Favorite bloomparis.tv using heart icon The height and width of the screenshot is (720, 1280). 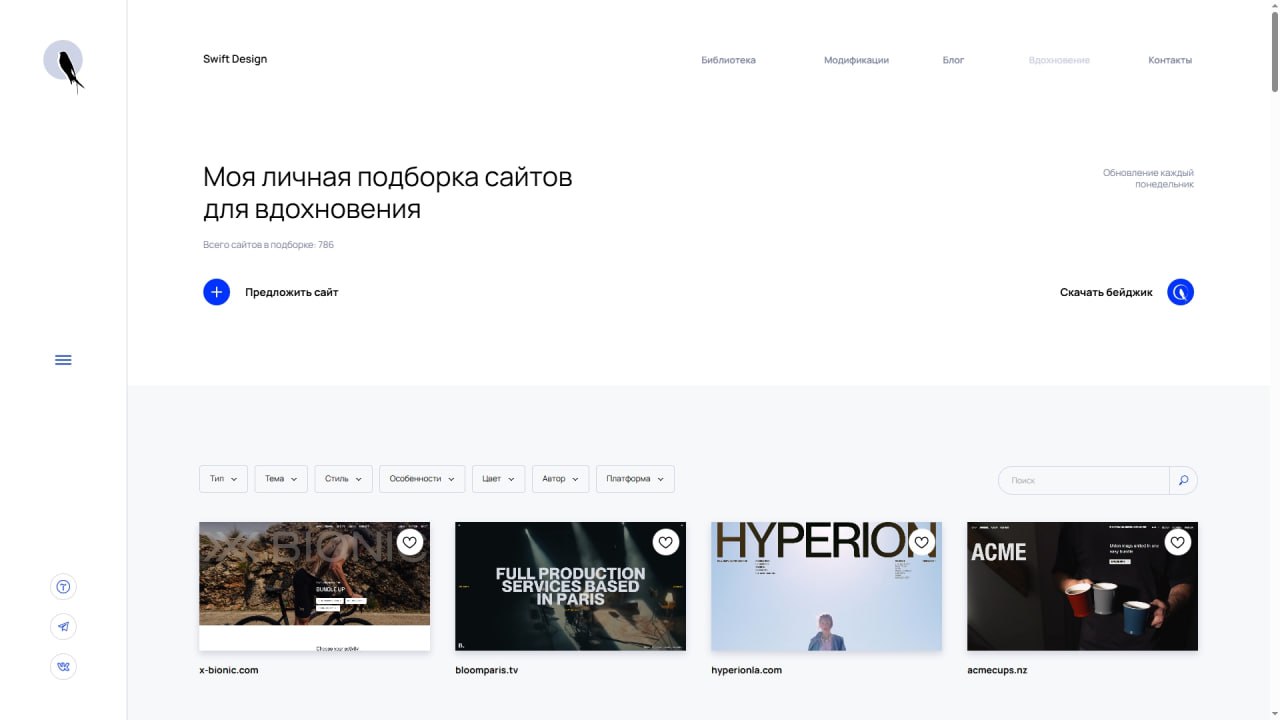coord(665,542)
